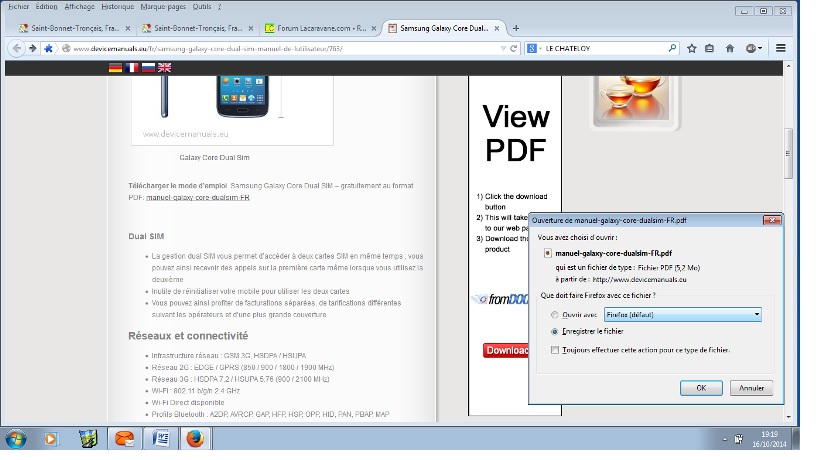The width and height of the screenshot is (819, 460).
Task: Open the Firefox hamburger menu
Action: tap(780, 48)
